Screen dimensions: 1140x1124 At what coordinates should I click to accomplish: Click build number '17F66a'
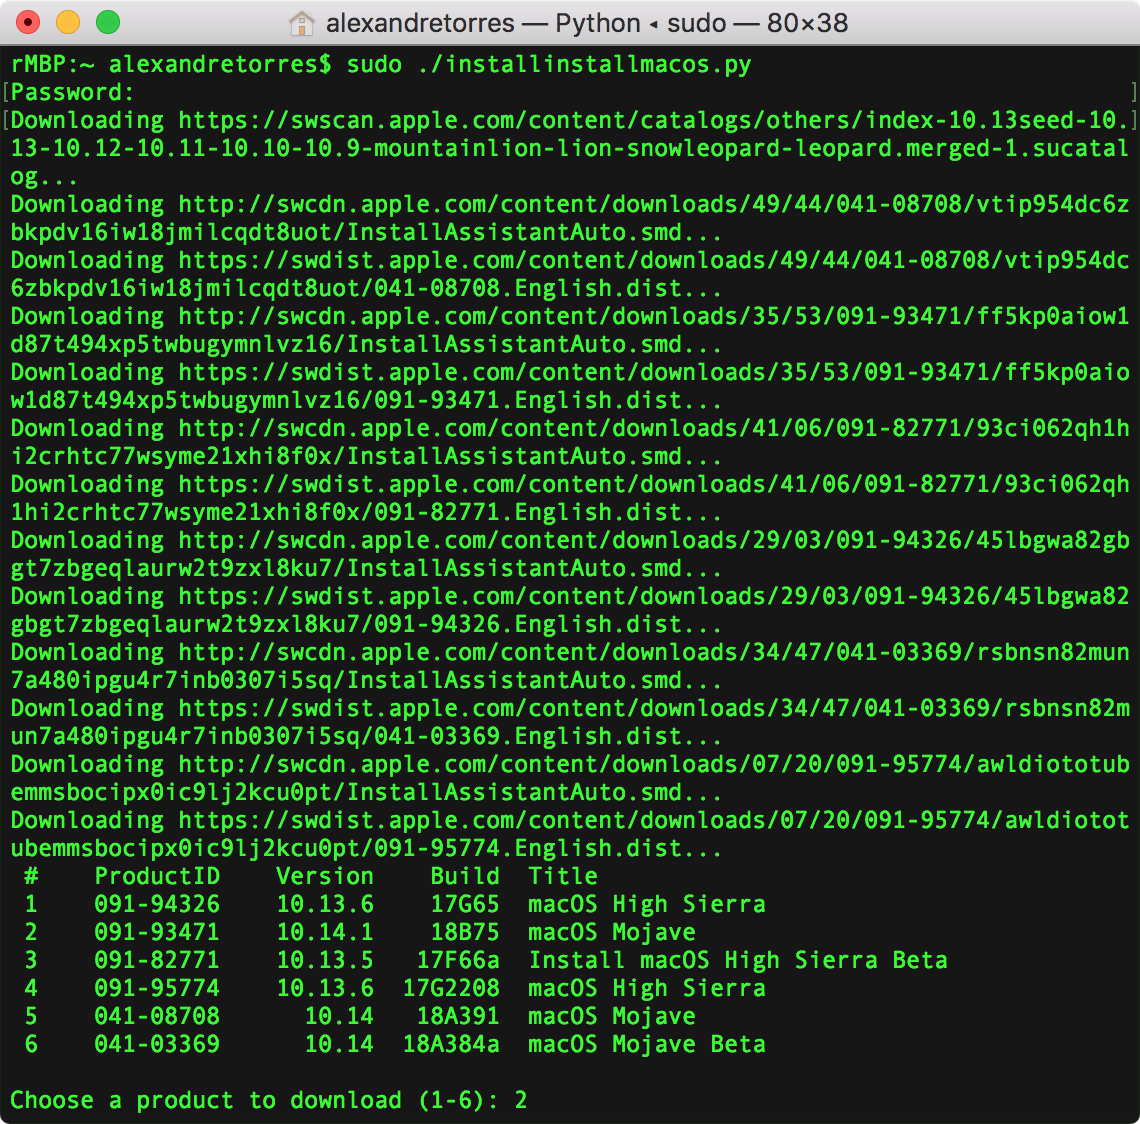point(458,960)
